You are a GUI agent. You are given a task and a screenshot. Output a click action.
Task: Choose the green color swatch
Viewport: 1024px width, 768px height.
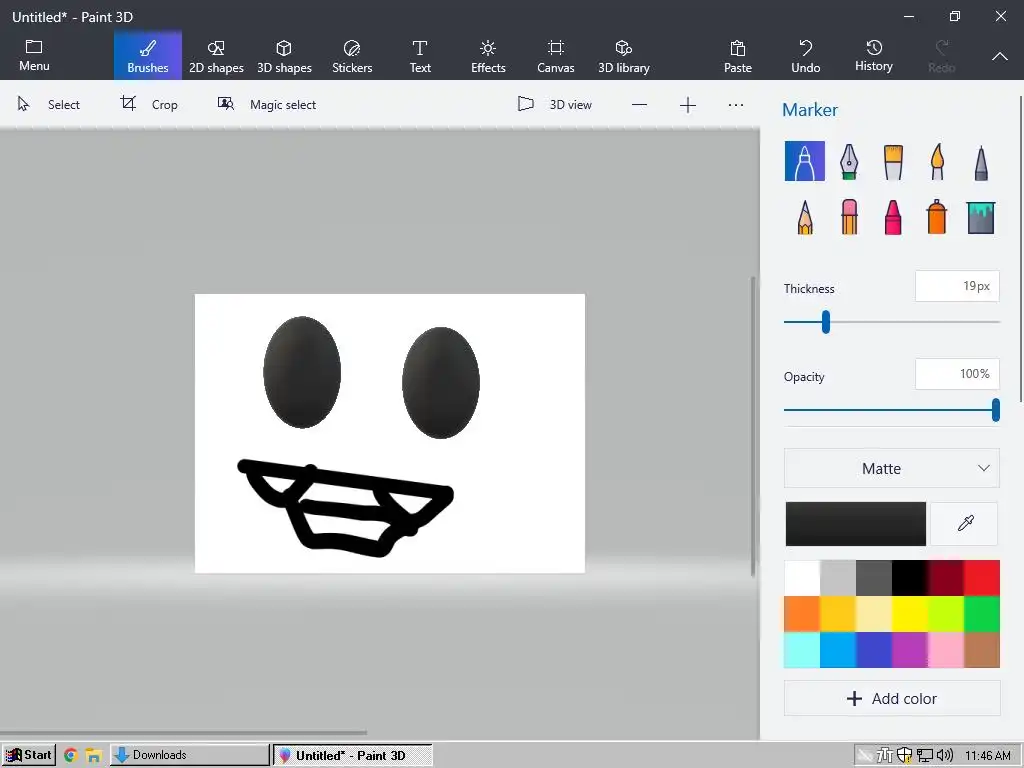pos(982,614)
